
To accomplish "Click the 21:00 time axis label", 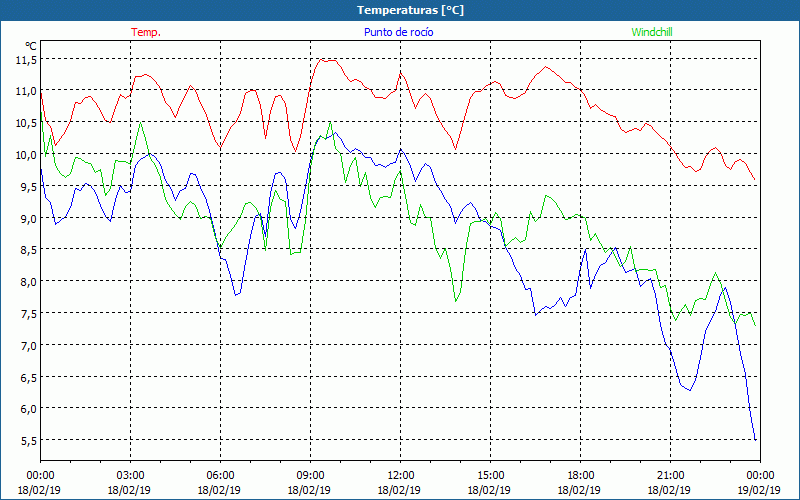I will (670, 476).
